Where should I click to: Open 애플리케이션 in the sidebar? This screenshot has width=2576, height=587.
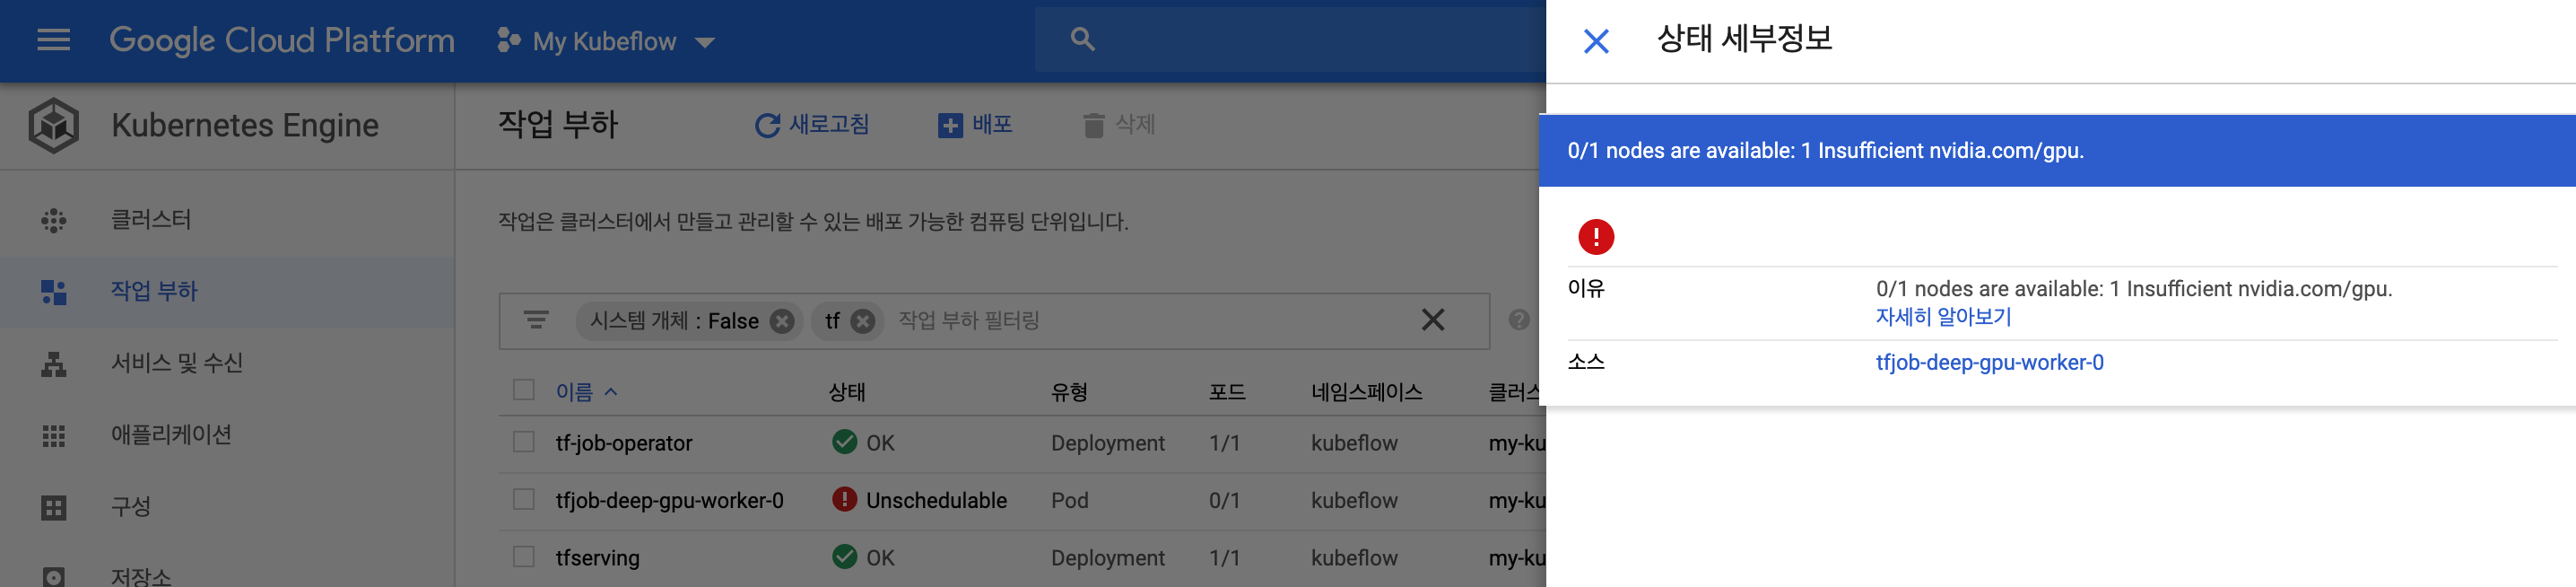tap(227, 436)
